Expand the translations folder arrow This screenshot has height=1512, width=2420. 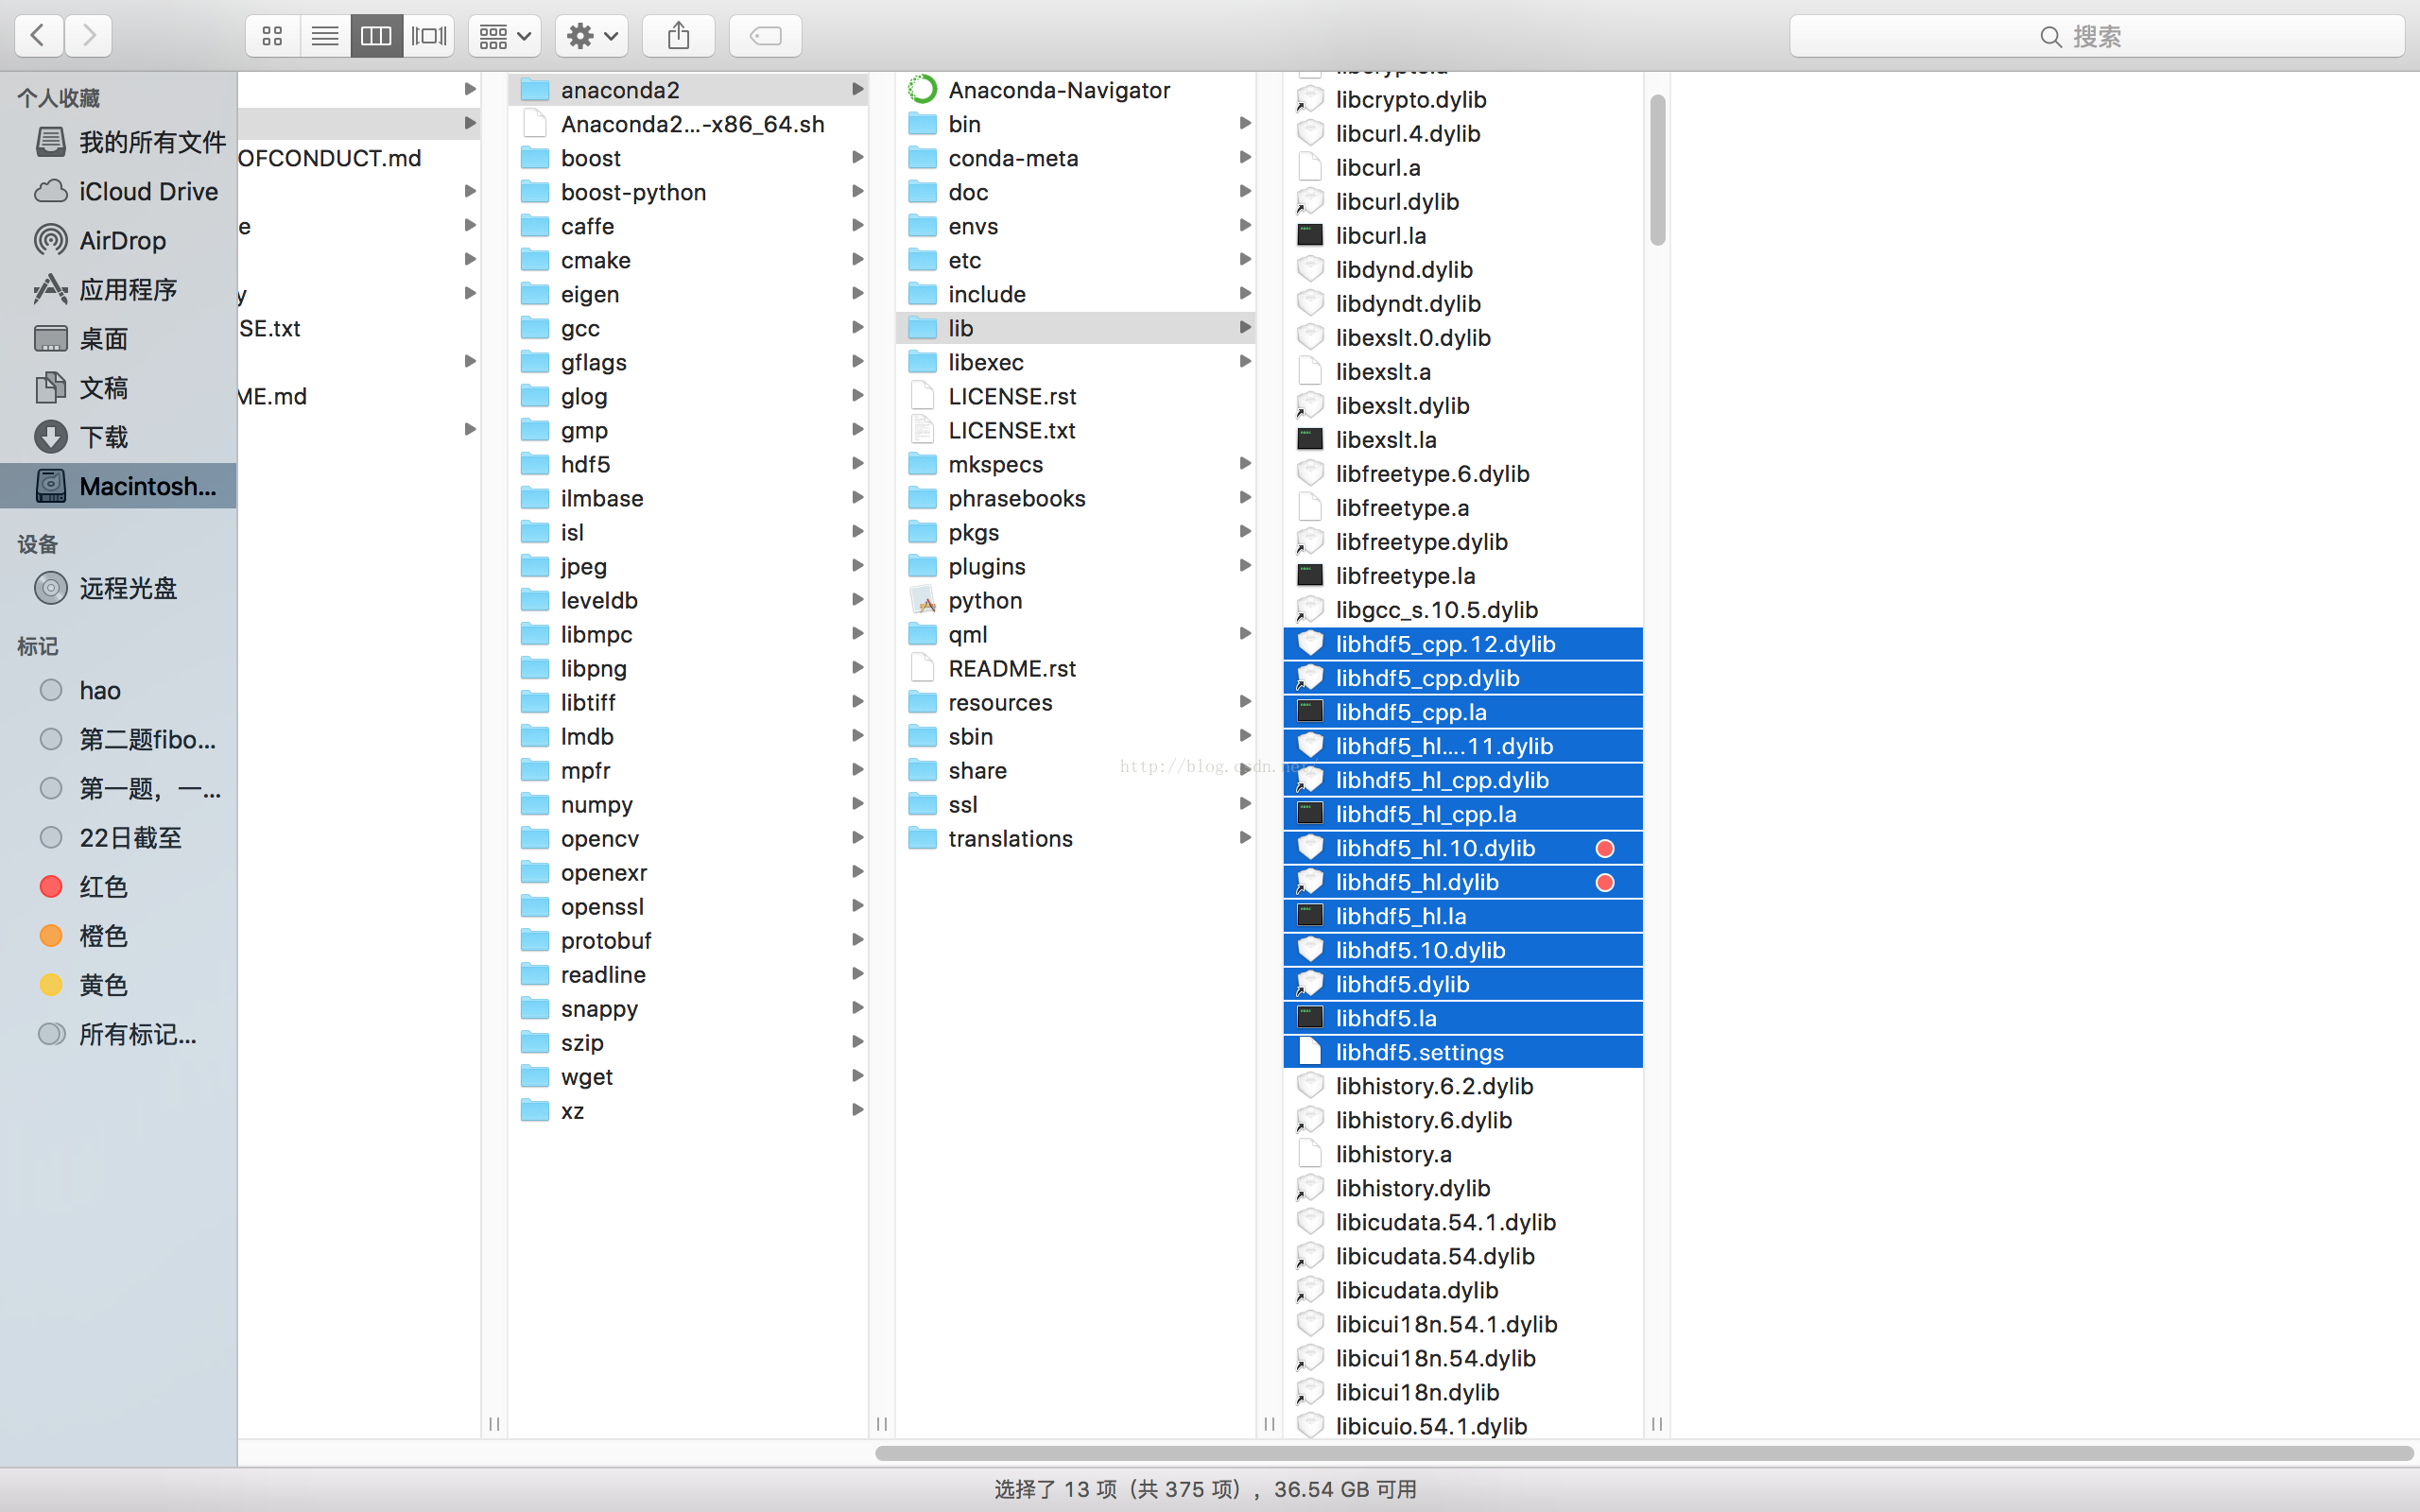click(x=1245, y=837)
